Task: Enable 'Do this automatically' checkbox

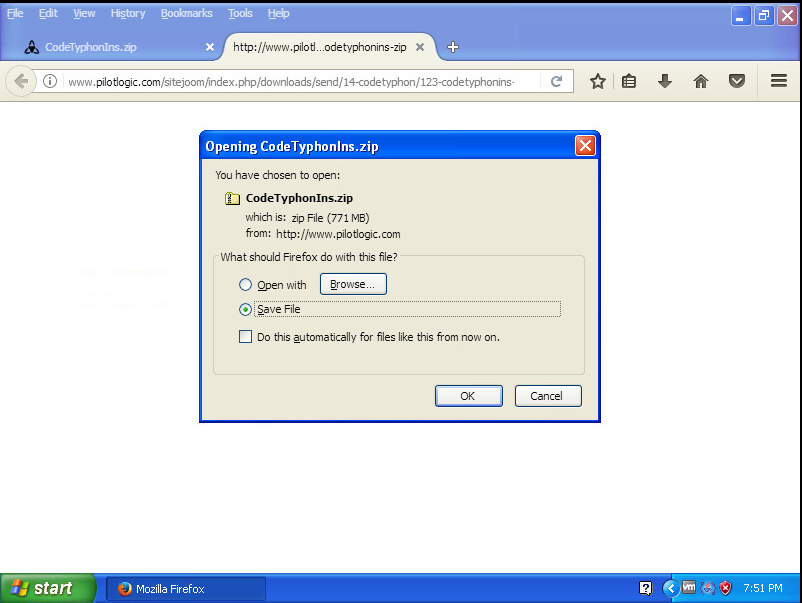Action: (x=246, y=337)
